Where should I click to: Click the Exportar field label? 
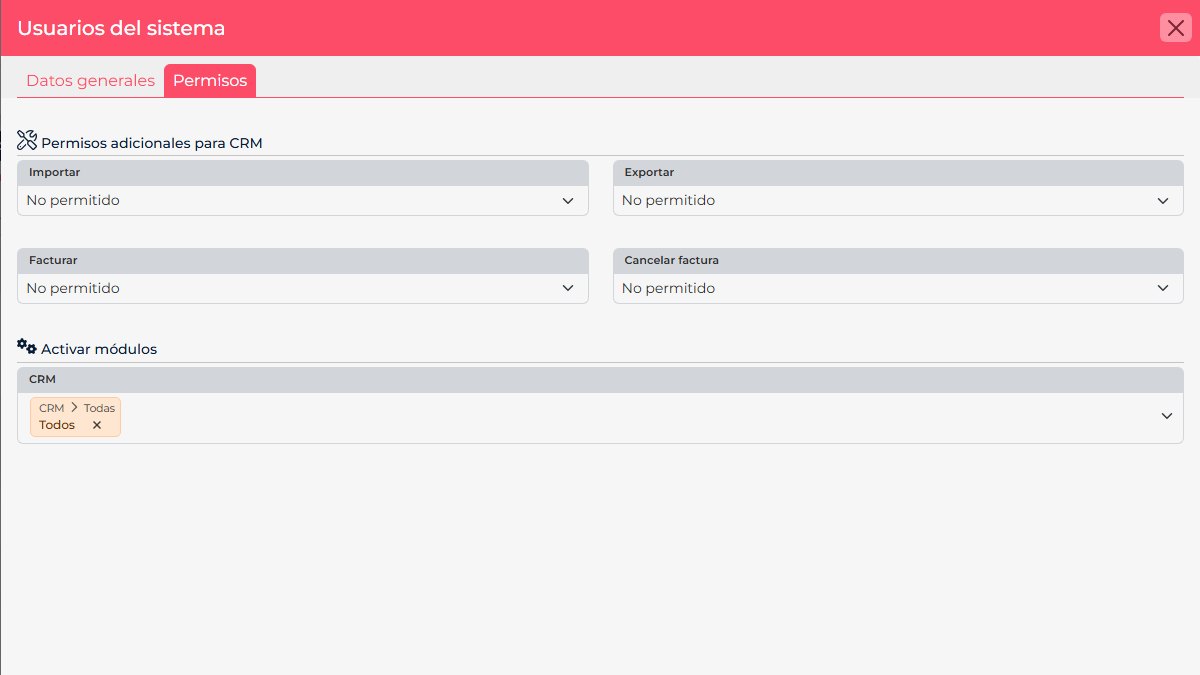(x=649, y=172)
